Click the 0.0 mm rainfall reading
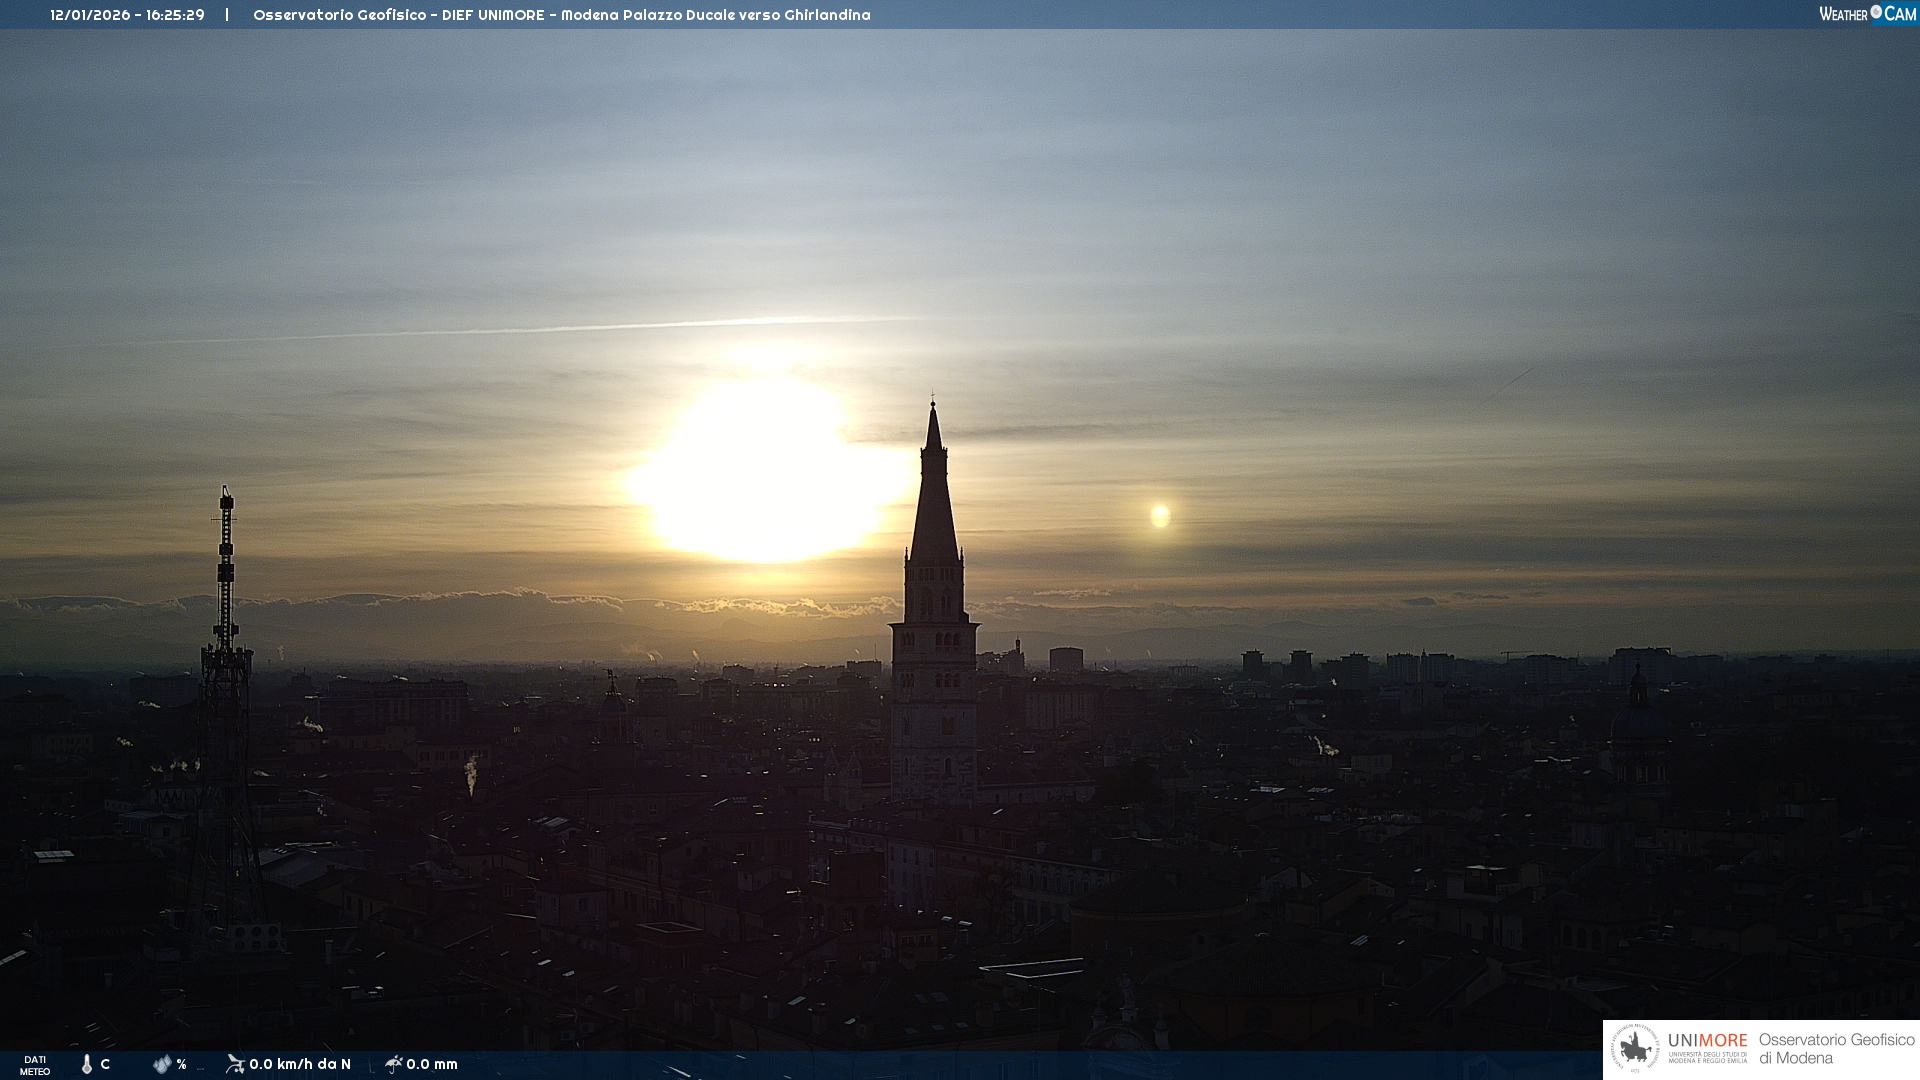Screen dimensions: 1920x1080 432,1064
